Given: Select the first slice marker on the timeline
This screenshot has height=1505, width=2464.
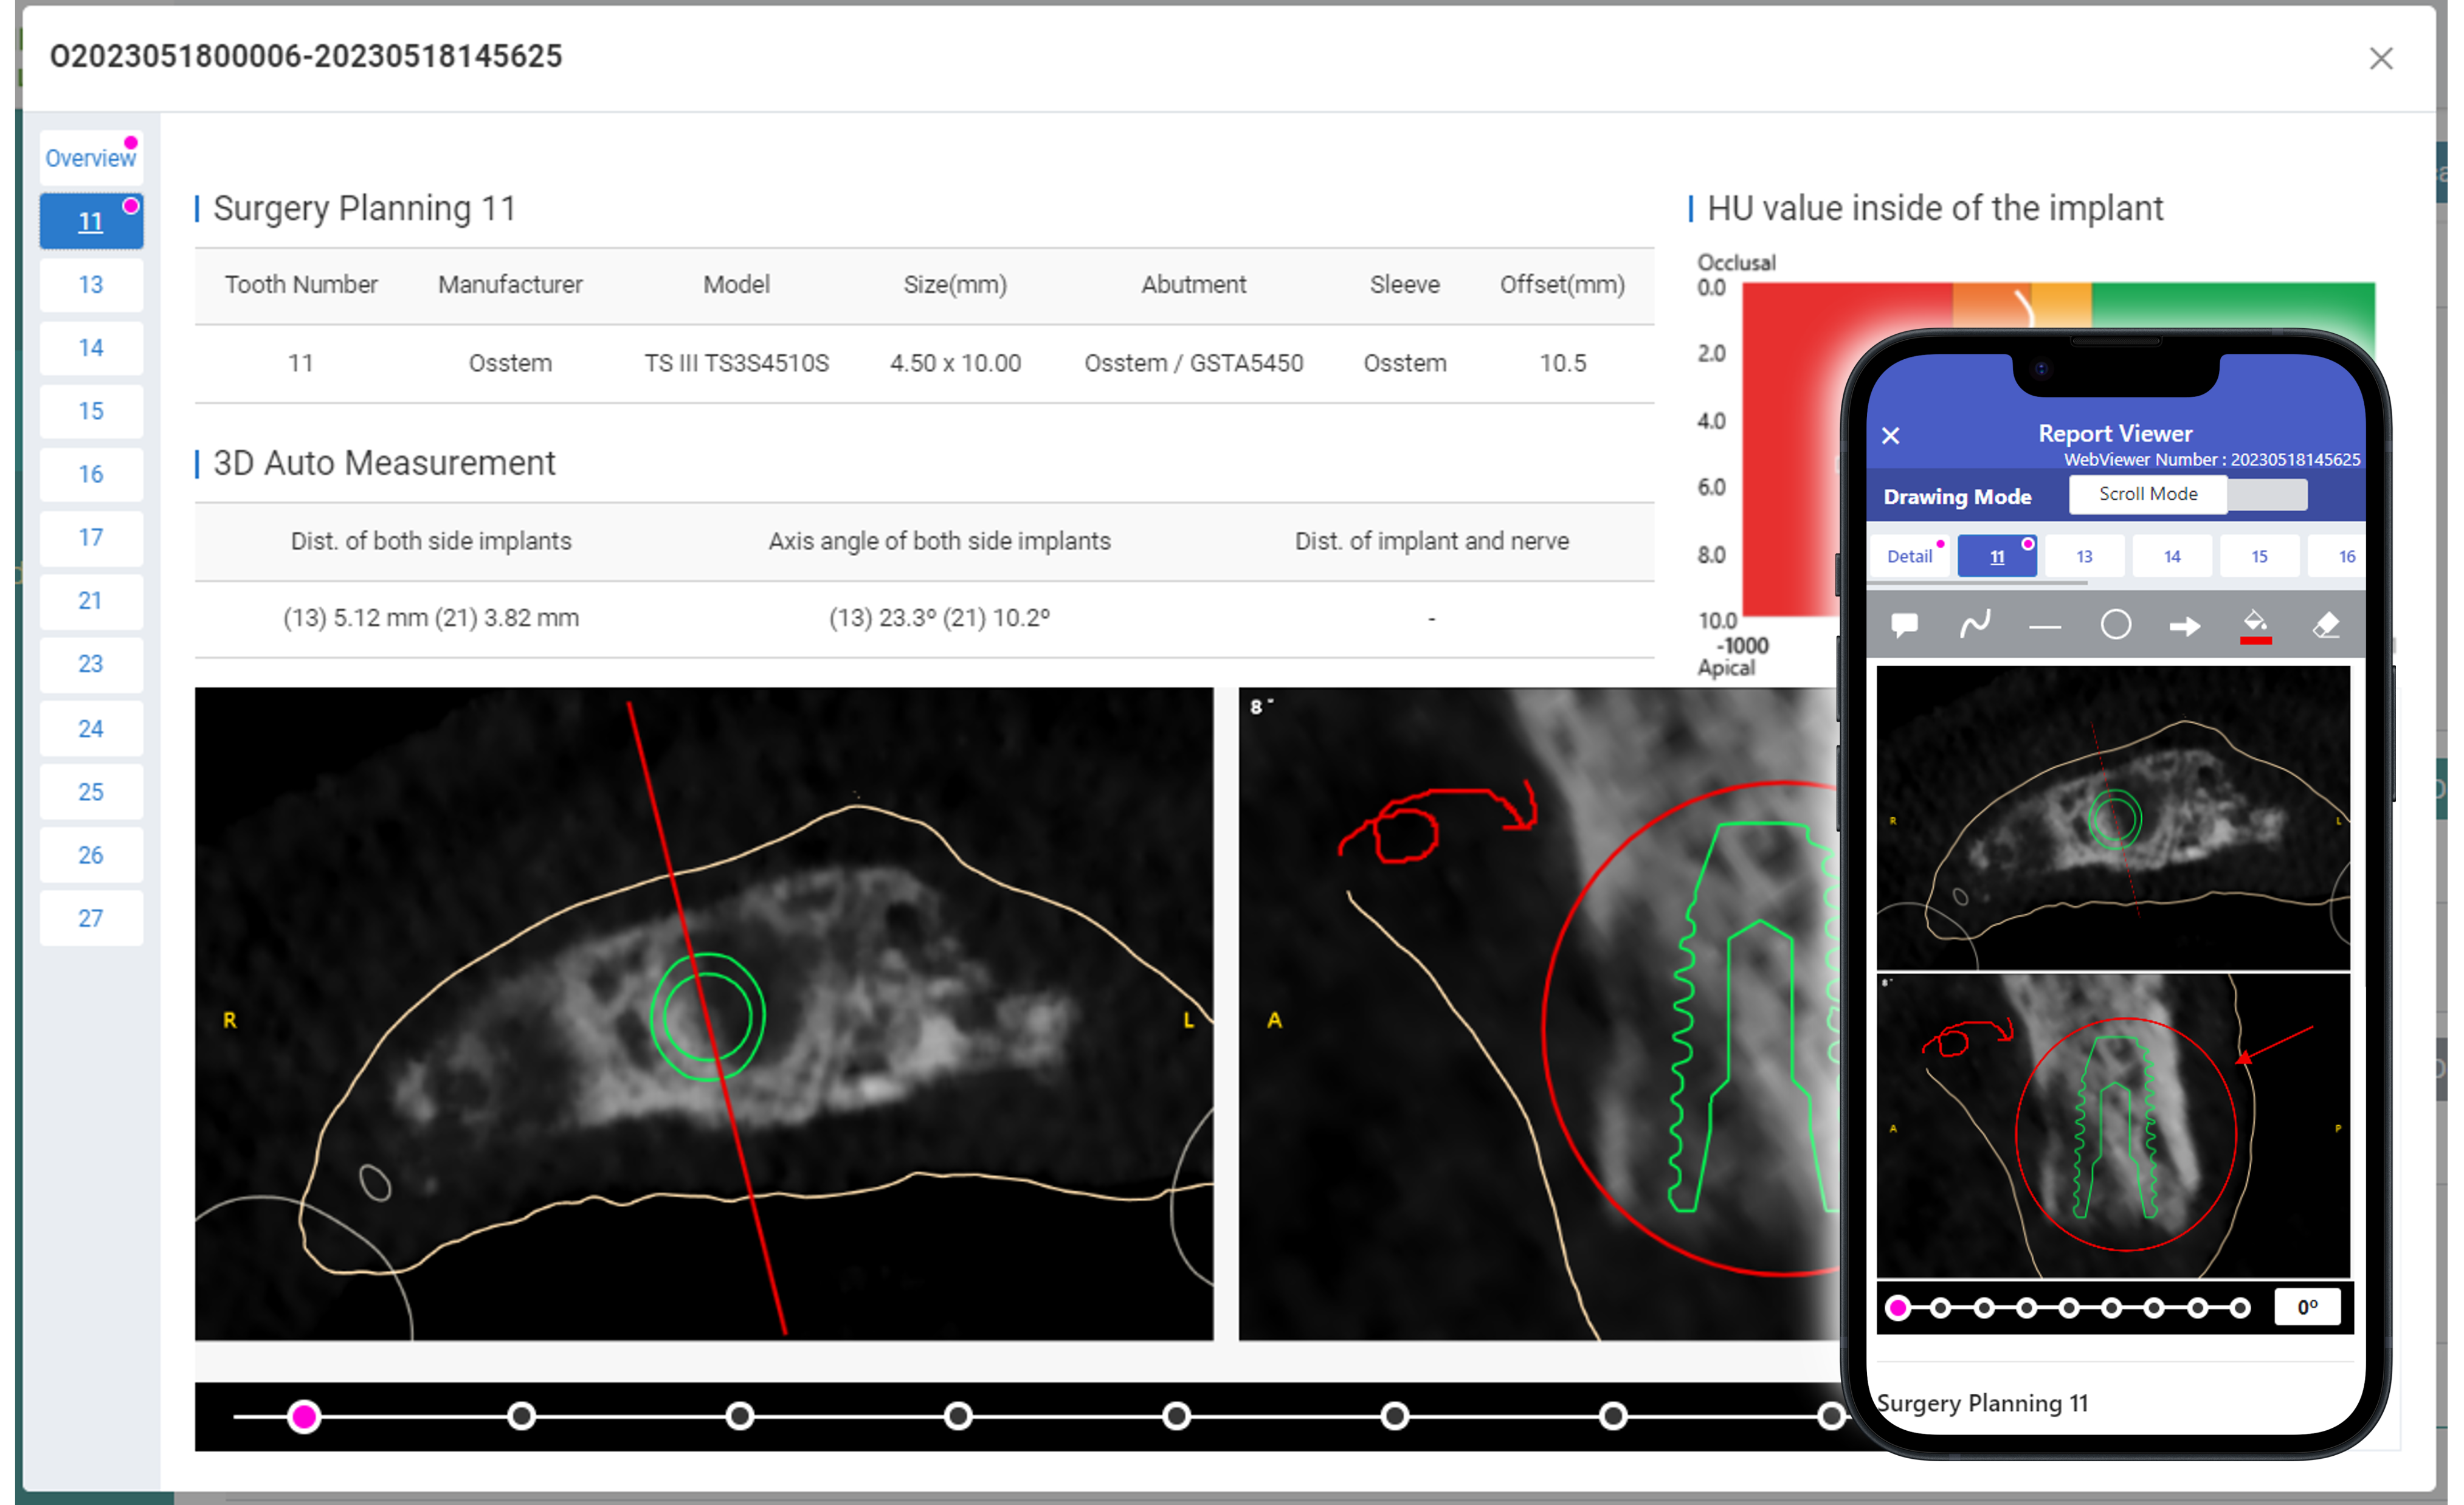Looking at the screenshot, I should click(x=304, y=1417).
